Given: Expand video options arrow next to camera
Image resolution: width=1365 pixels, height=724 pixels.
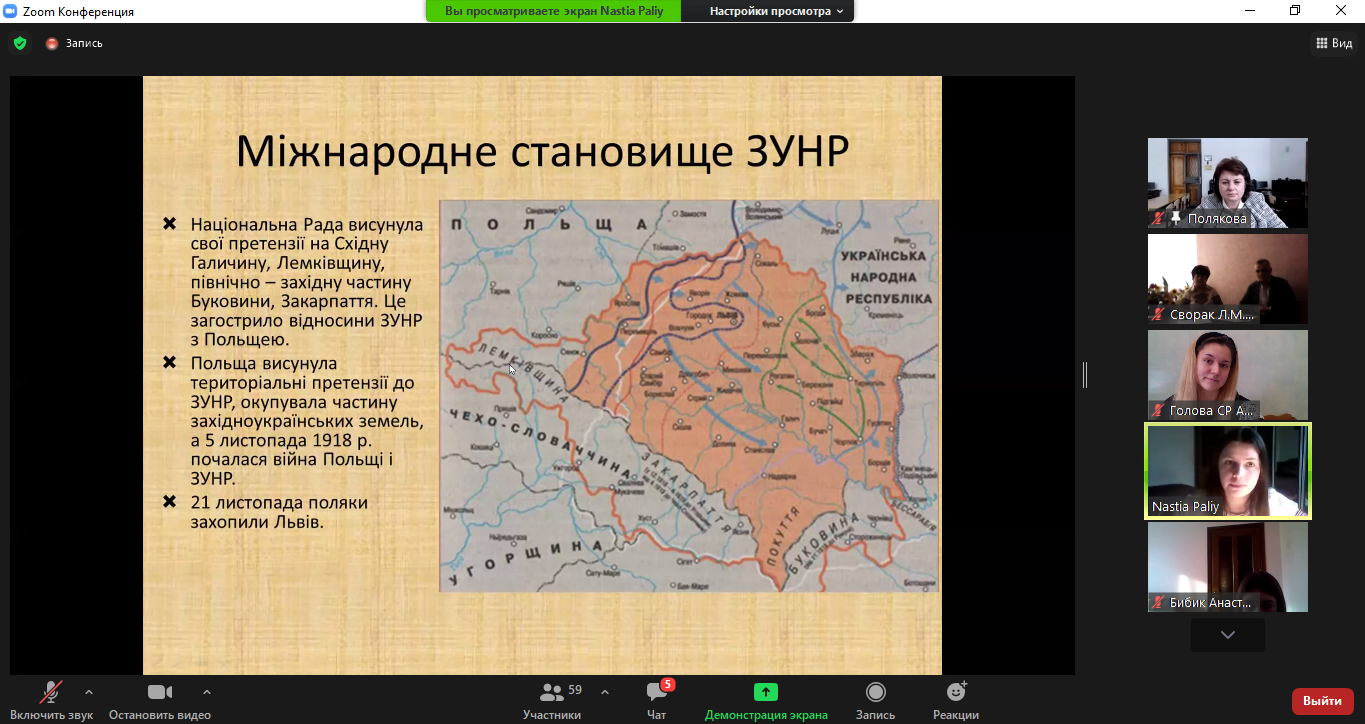Looking at the screenshot, I should pyautogui.click(x=207, y=691).
